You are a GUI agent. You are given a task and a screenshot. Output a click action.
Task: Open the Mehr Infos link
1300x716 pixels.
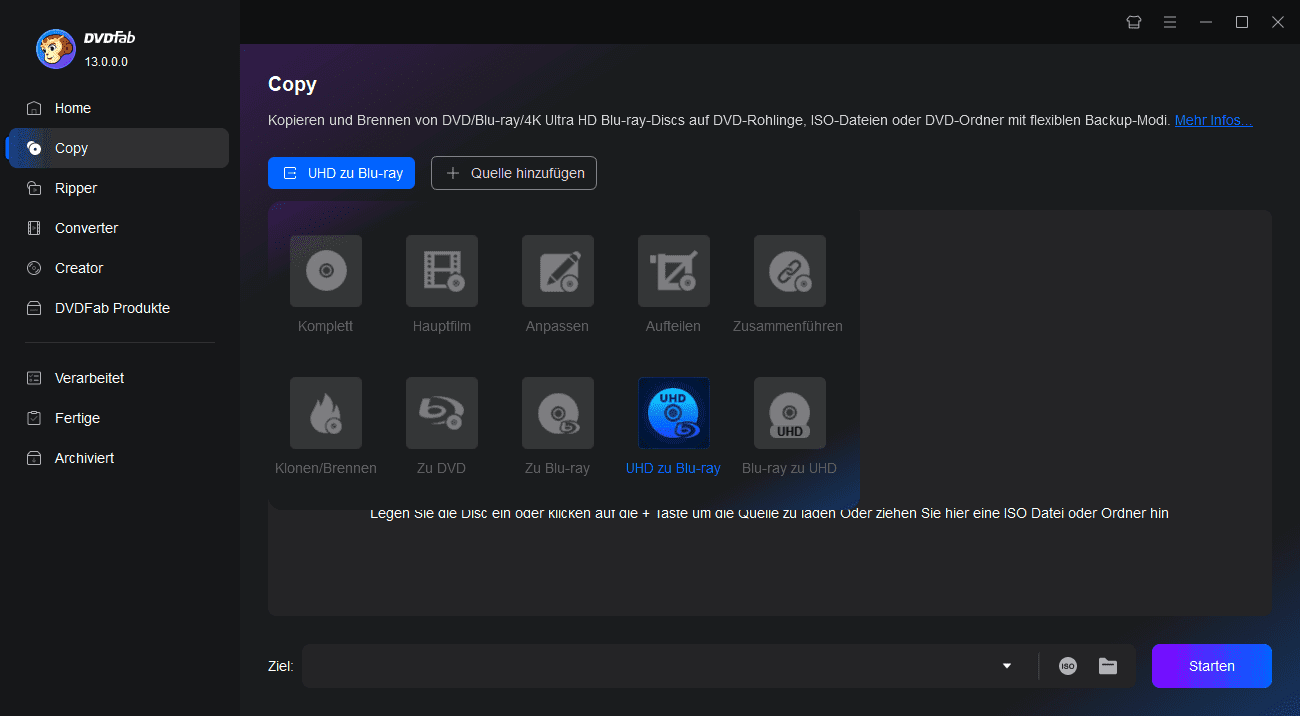click(x=1213, y=120)
